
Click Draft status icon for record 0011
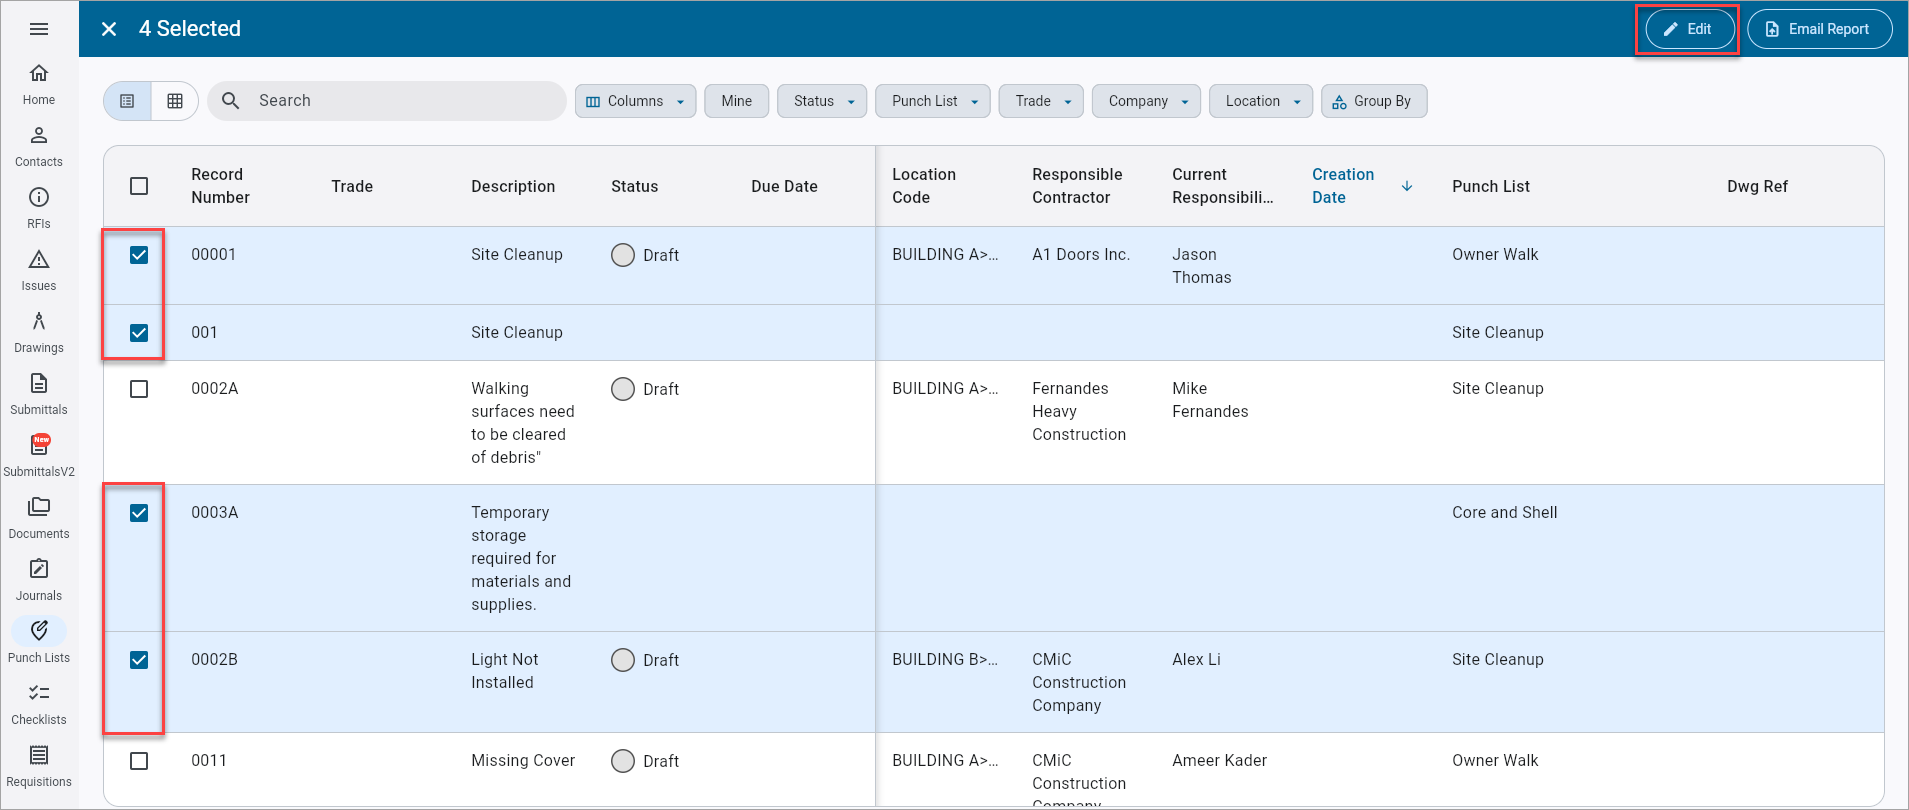[x=623, y=761]
